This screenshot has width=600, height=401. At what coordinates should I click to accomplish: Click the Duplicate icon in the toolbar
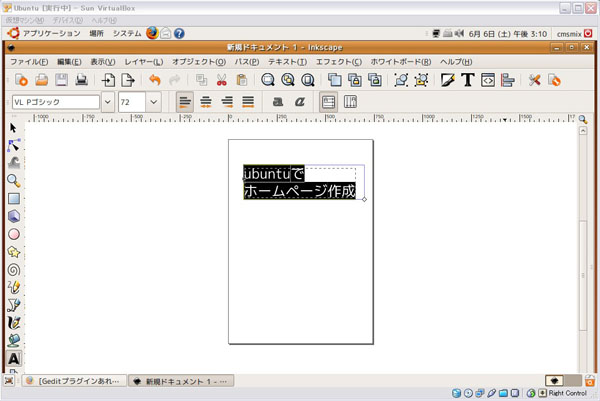click(x=335, y=80)
